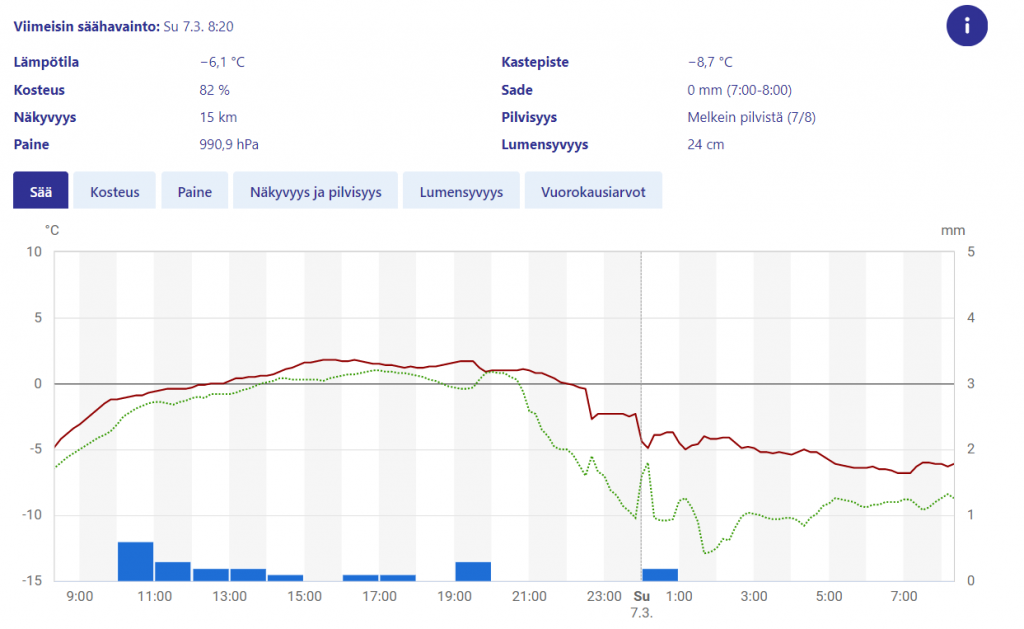
Task: Click the tallest precipitation bar
Action: point(135,561)
